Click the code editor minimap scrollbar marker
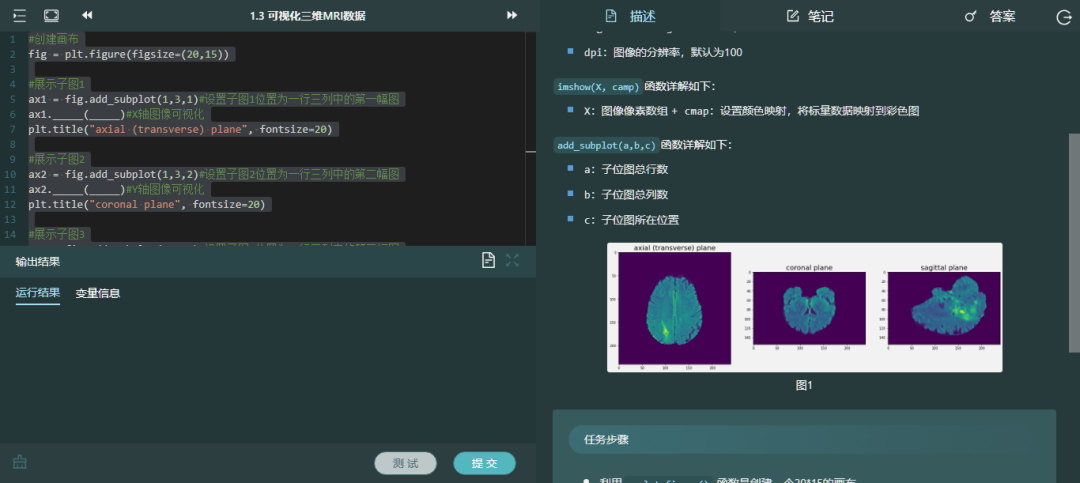The width and height of the screenshot is (1080, 483). 530,151
